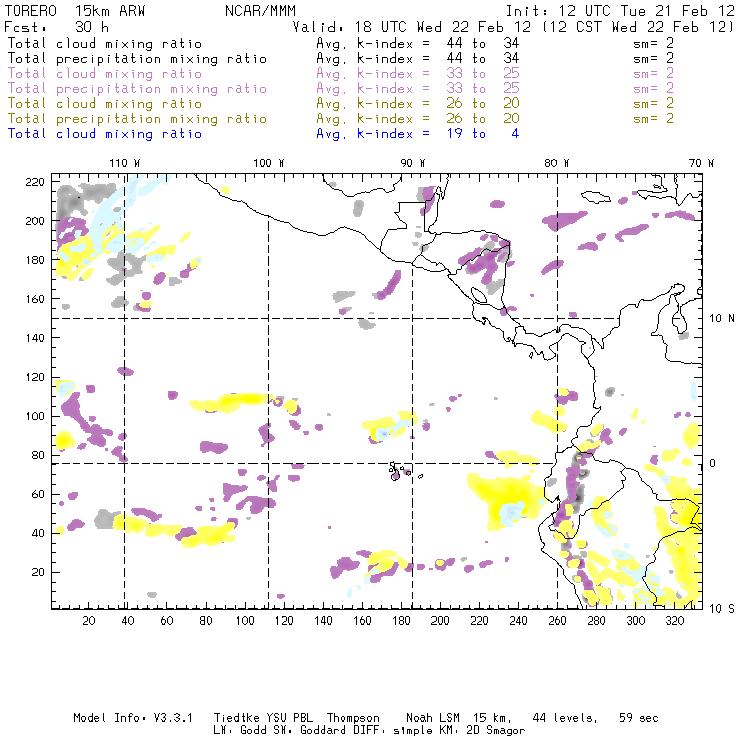Click the 'Thompson' microphysics label
The height and width of the screenshot is (740, 740).
353,718
